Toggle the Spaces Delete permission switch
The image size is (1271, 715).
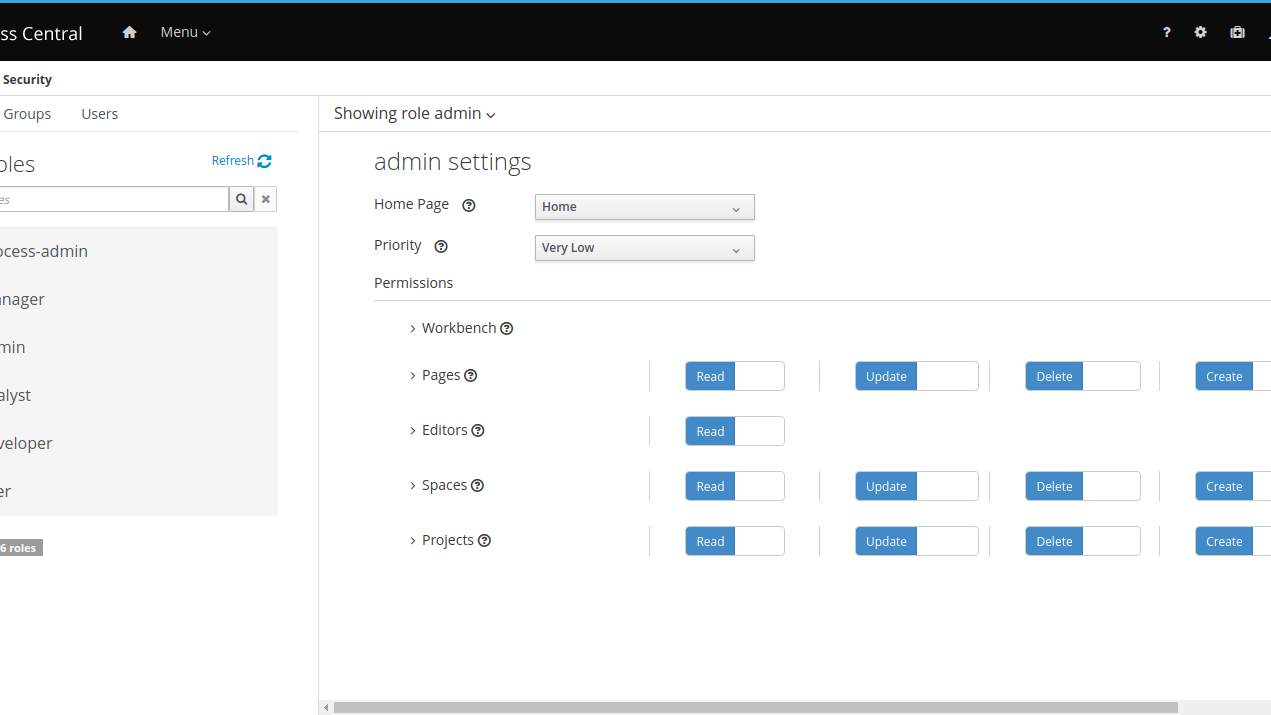(x=1082, y=486)
